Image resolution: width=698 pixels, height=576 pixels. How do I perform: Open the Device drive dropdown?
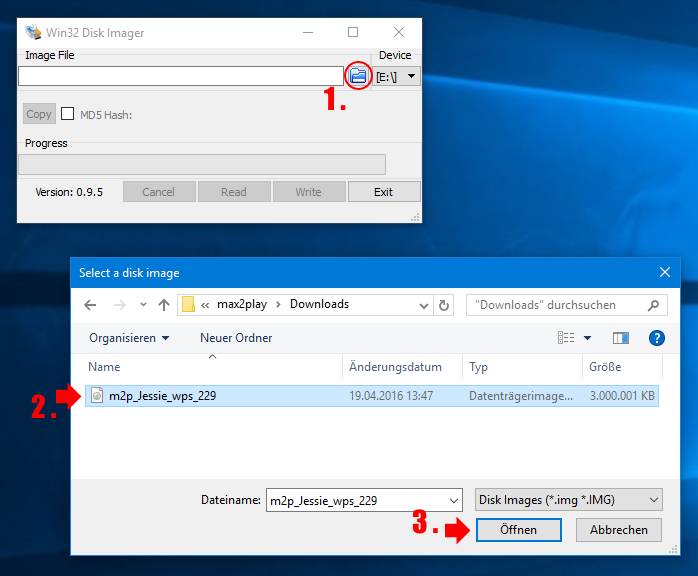(396, 77)
